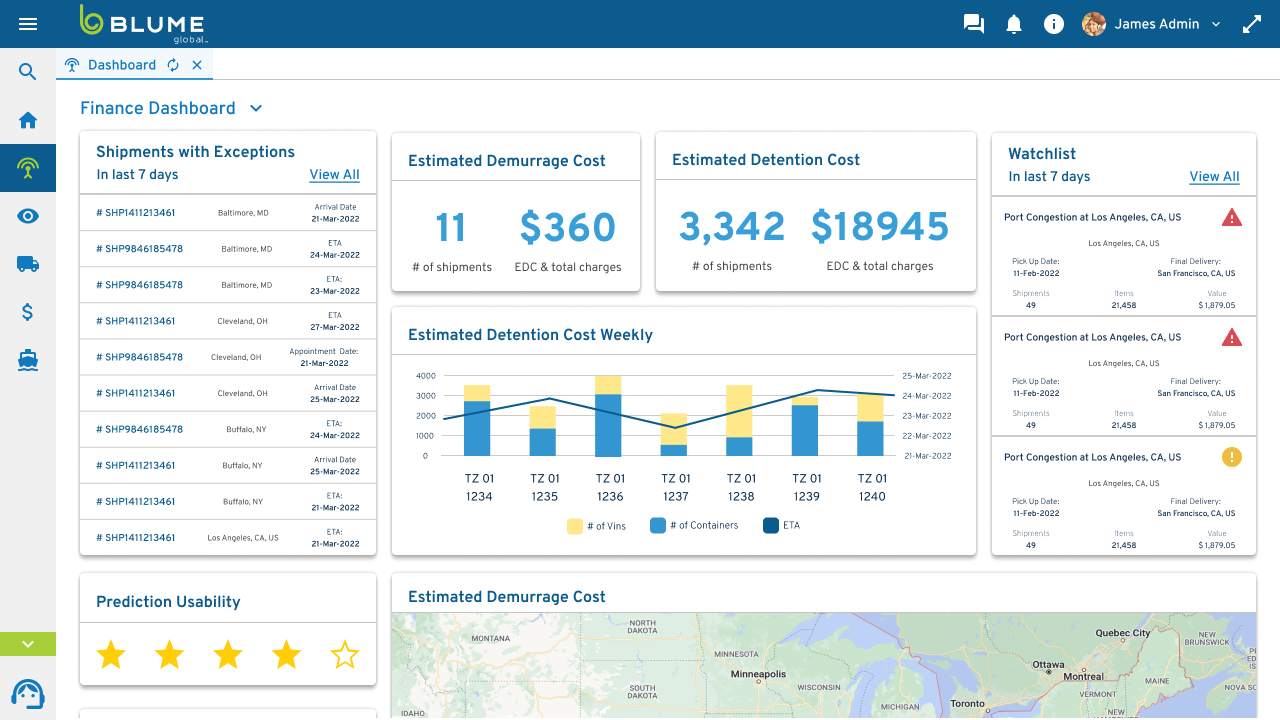The width and height of the screenshot is (1280, 720).
Task: Open the sidebar eye visibility icon
Action: 28,216
